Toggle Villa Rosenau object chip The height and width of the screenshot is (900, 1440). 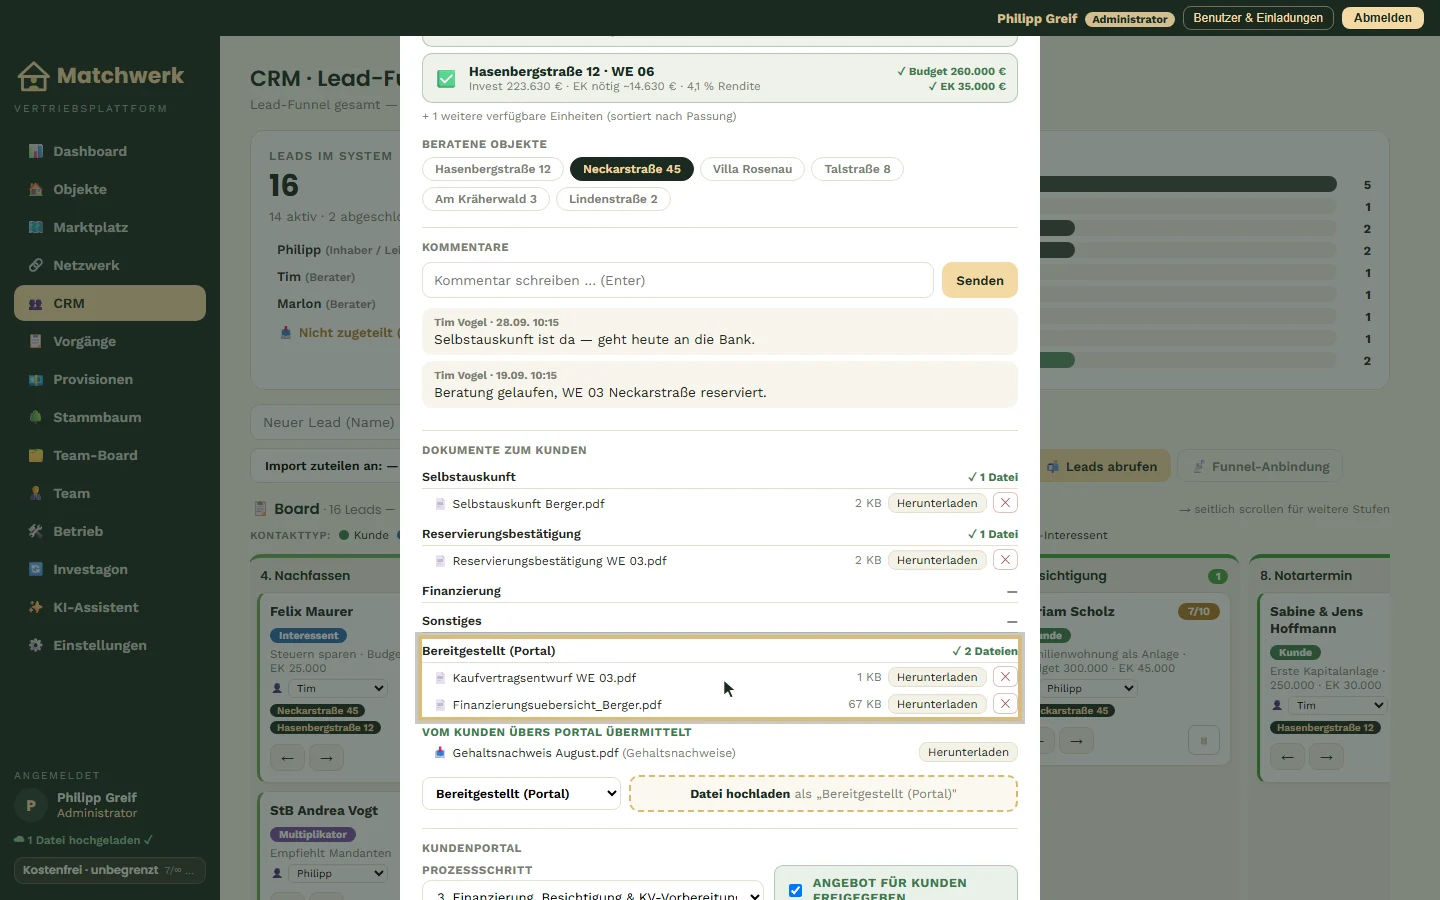coord(752,169)
